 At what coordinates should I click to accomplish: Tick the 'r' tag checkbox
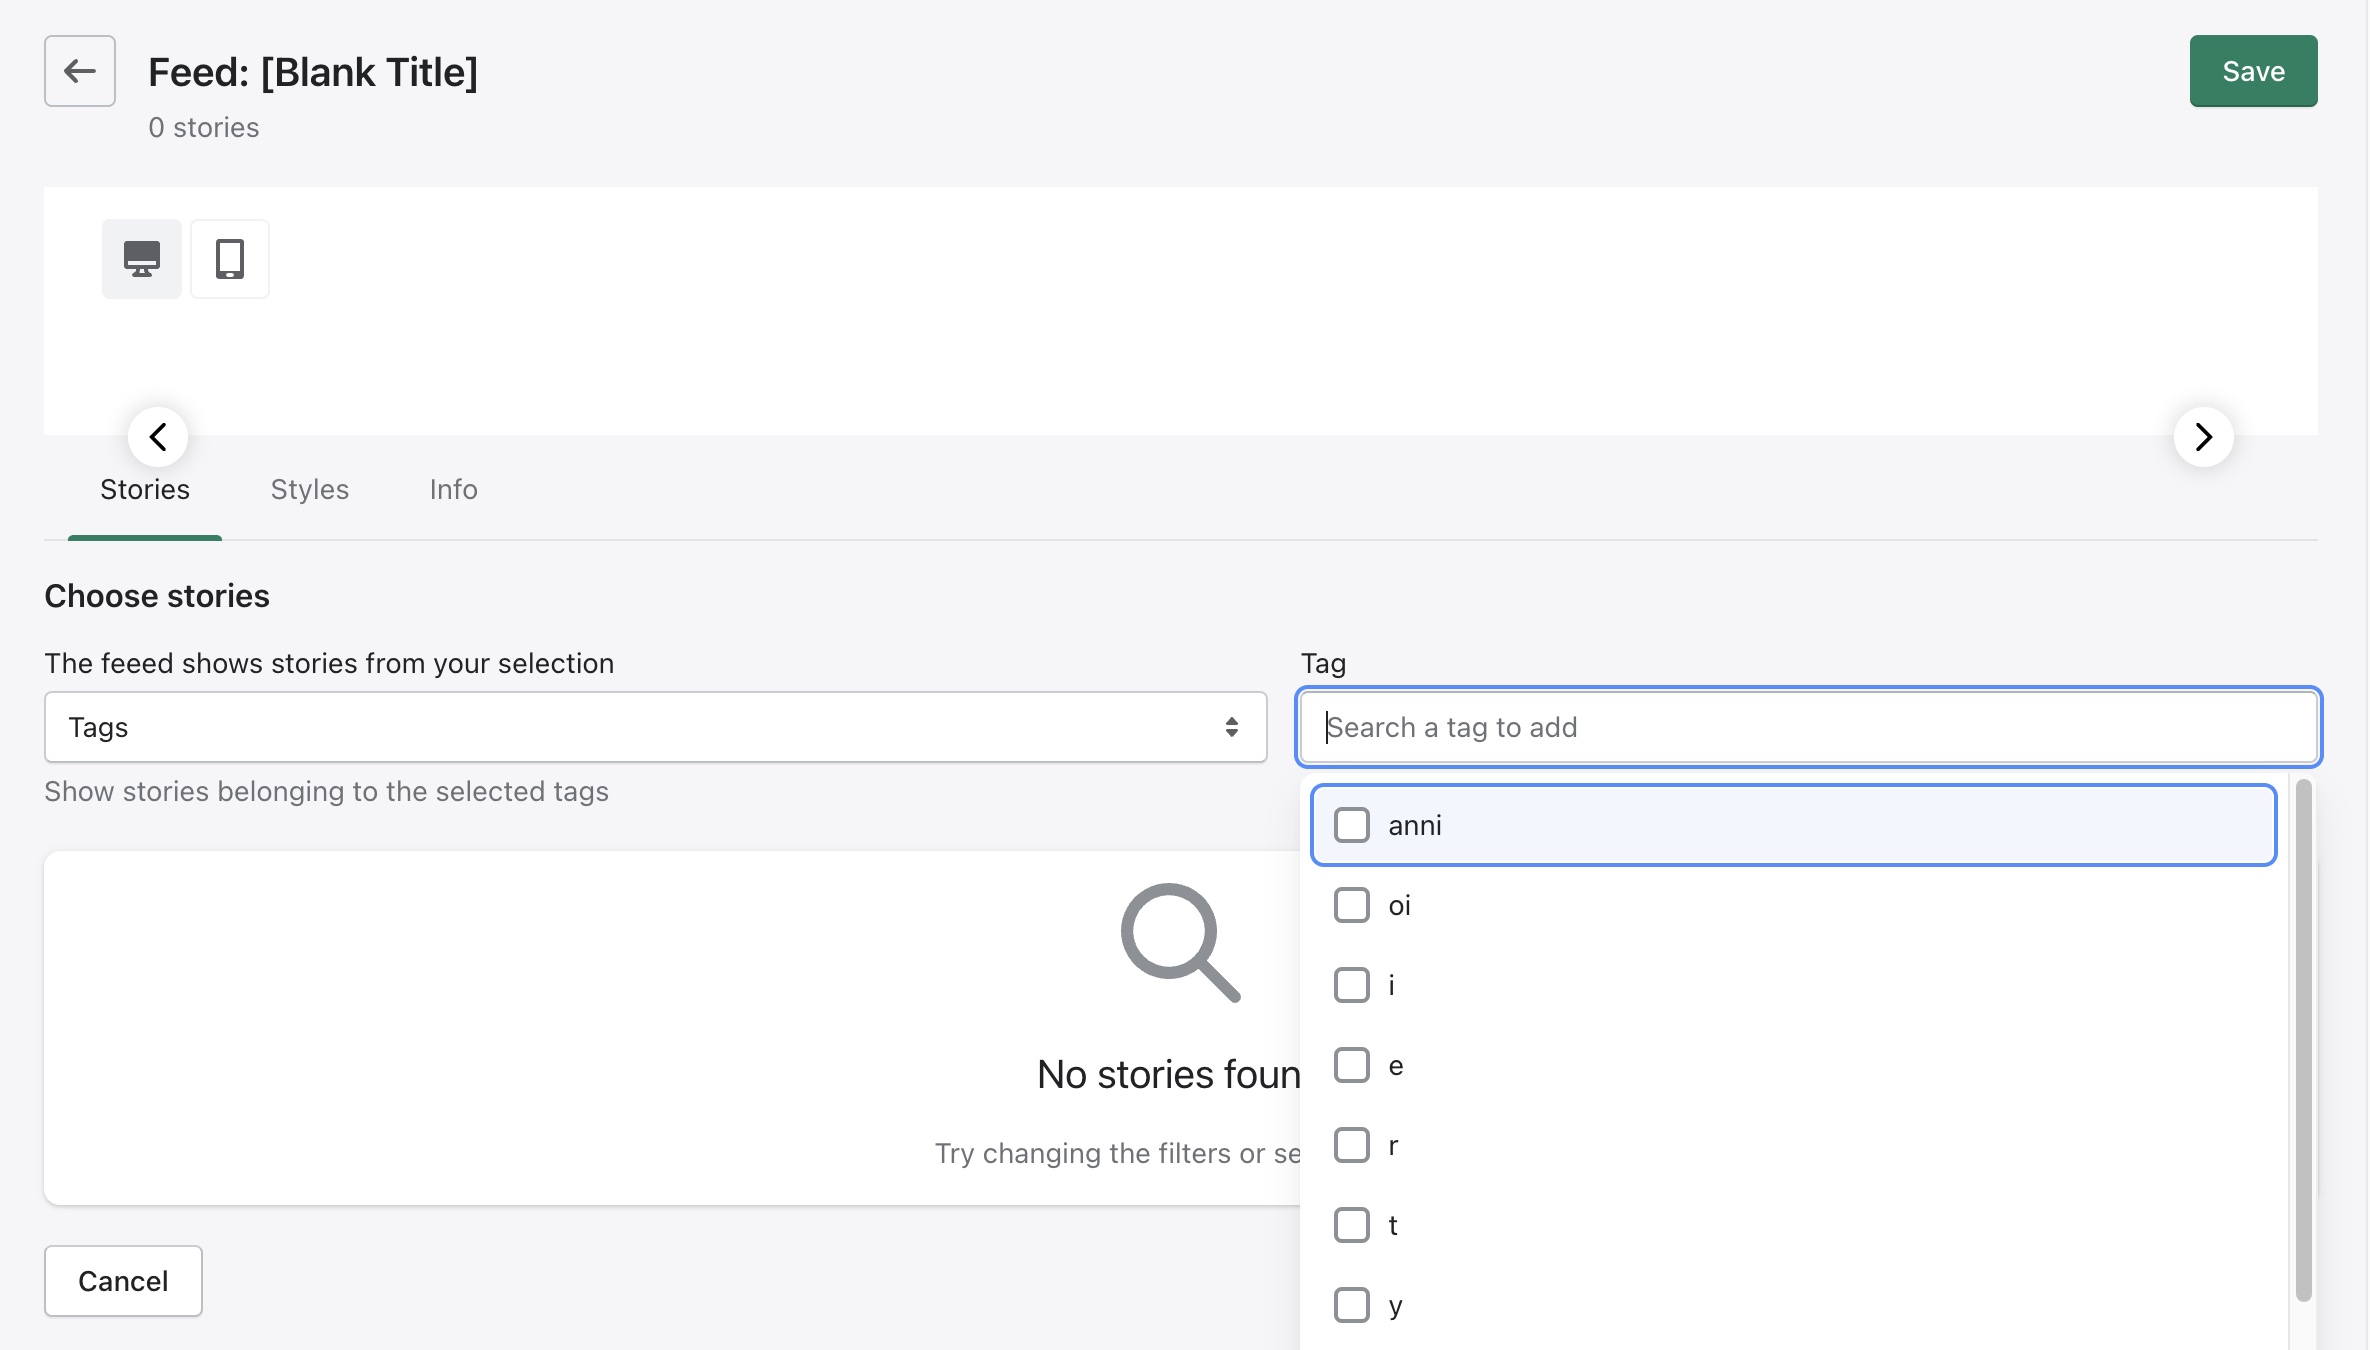pyautogui.click(x=1352, y=1145)
